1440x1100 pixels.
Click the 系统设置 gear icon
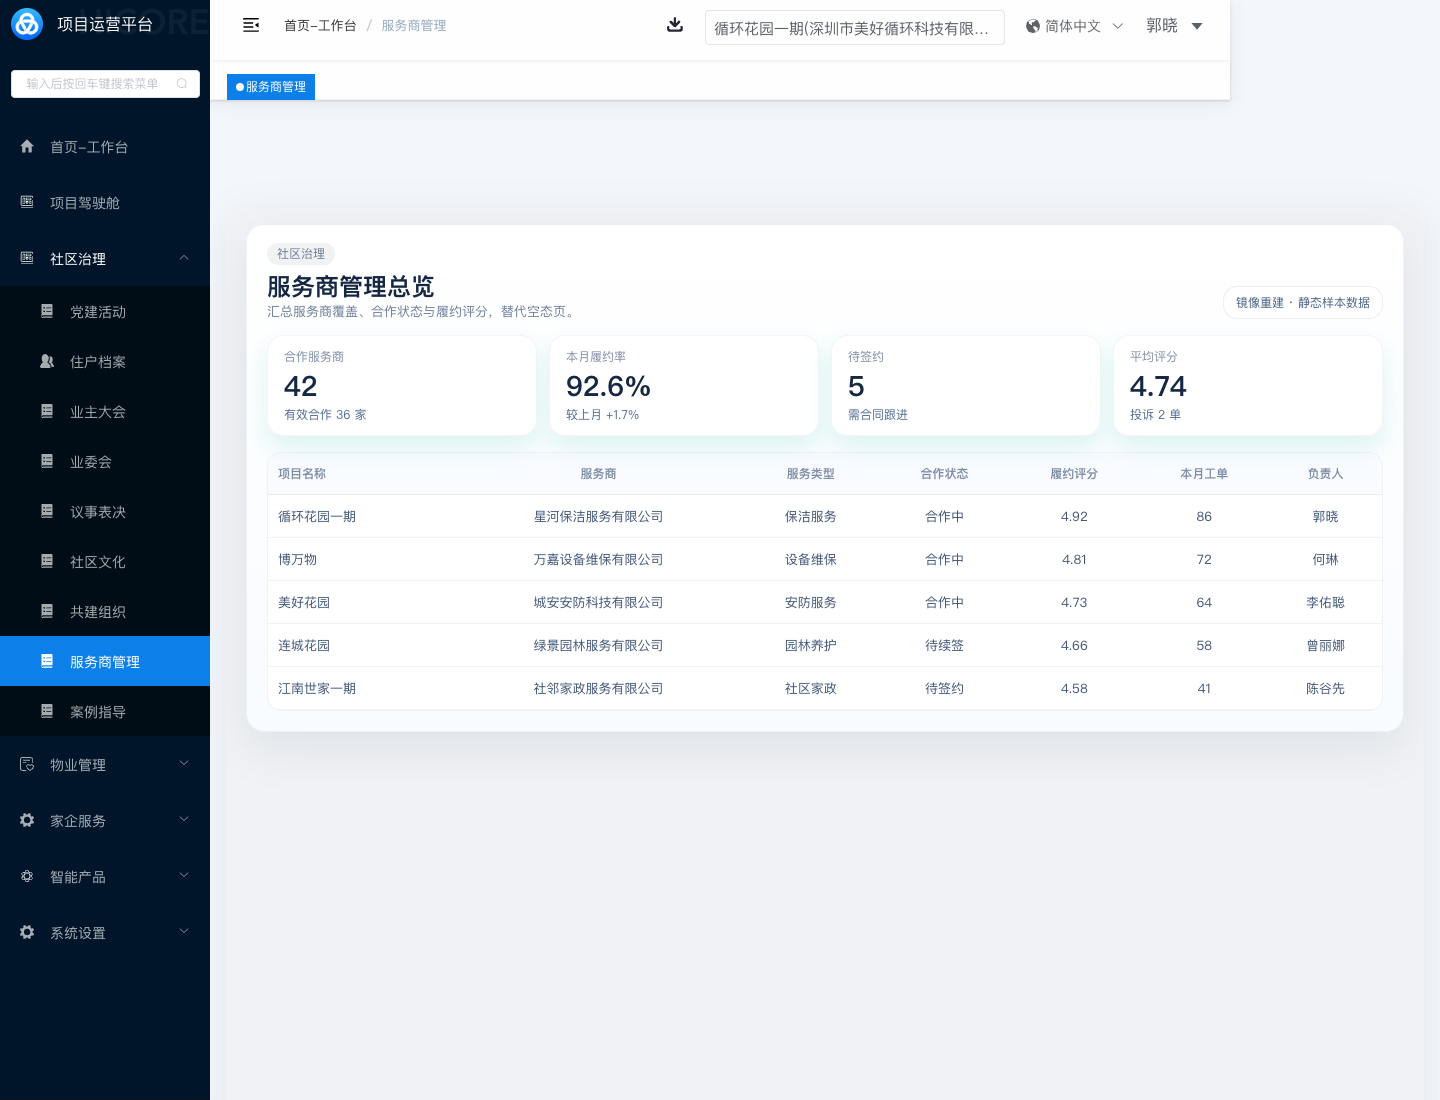coord(27,932)
